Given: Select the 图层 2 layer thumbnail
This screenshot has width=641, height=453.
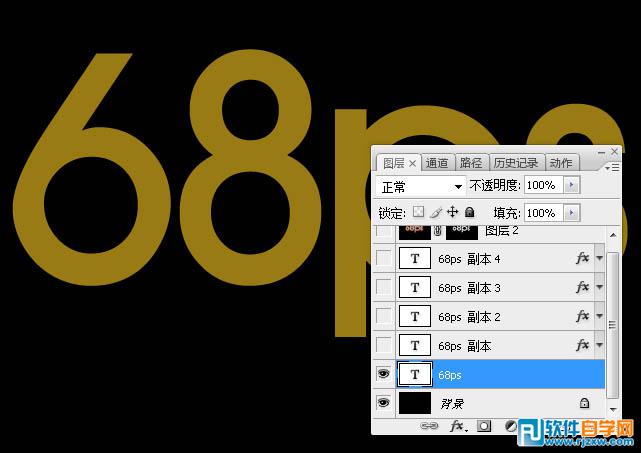Looking at the screenshot, I should click(x=415, y=232).
